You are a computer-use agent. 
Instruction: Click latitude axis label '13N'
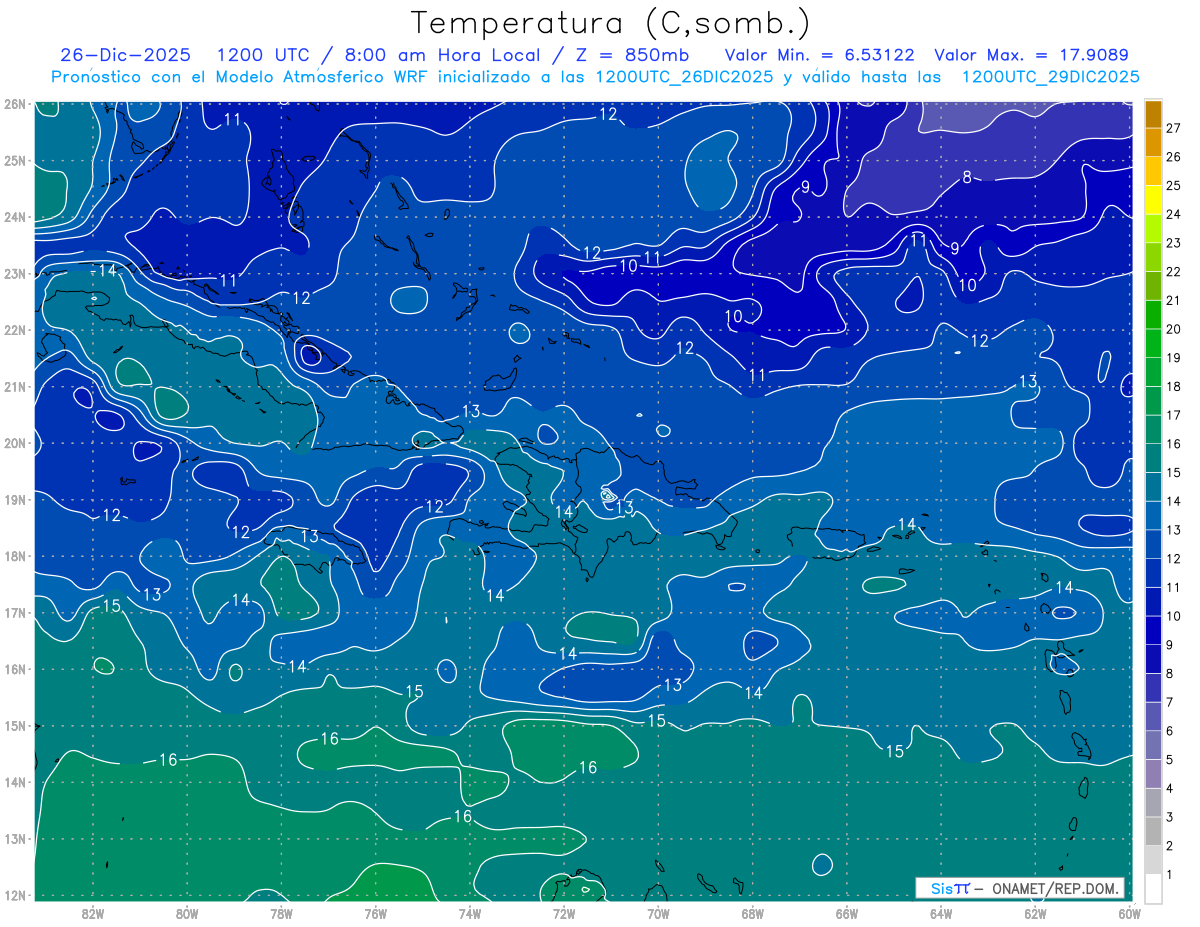14,839
